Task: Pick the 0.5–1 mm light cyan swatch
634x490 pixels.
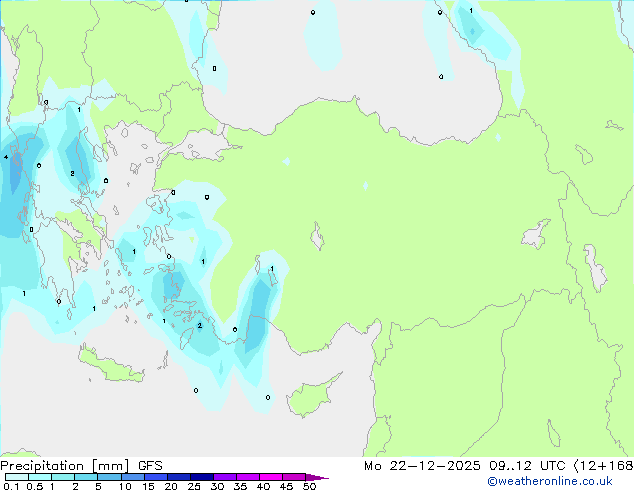Action: click(40, 477)
